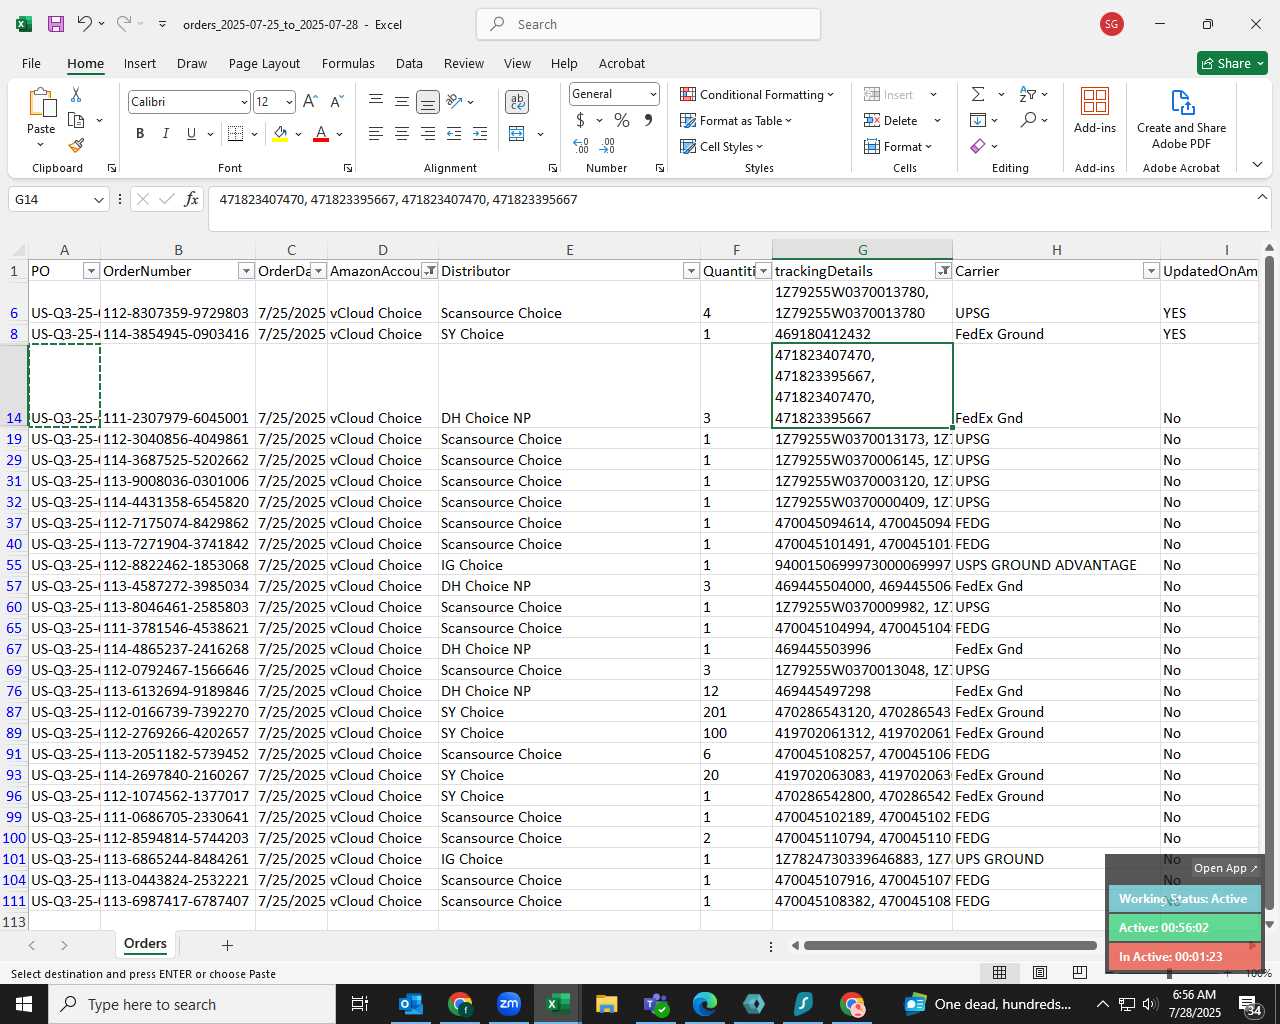Open the Distributor column filter dropdown

coord(691,271)
